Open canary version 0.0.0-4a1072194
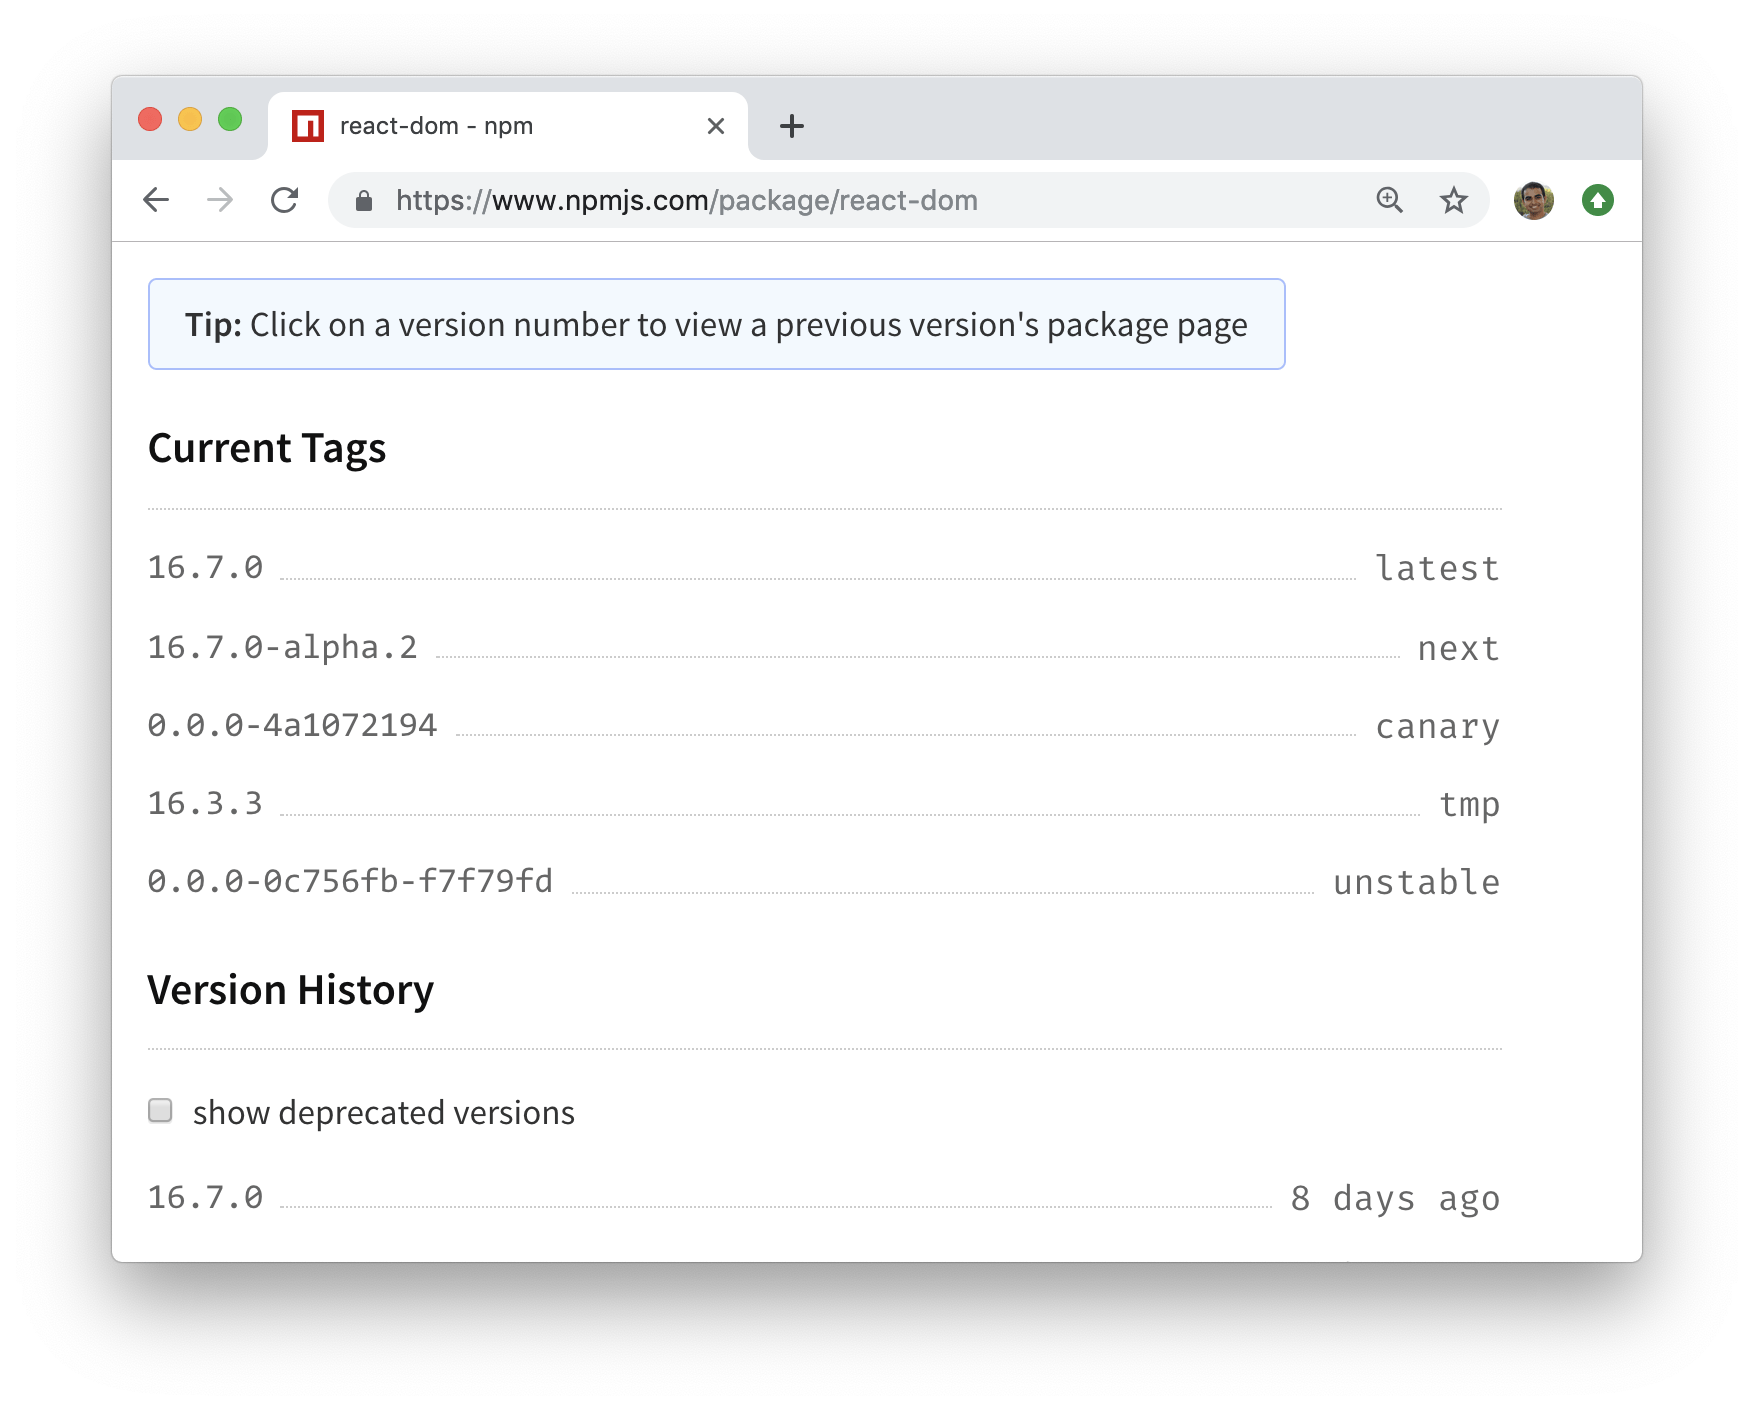Viewport: 1754px width, 1410px height. point(292,725)
